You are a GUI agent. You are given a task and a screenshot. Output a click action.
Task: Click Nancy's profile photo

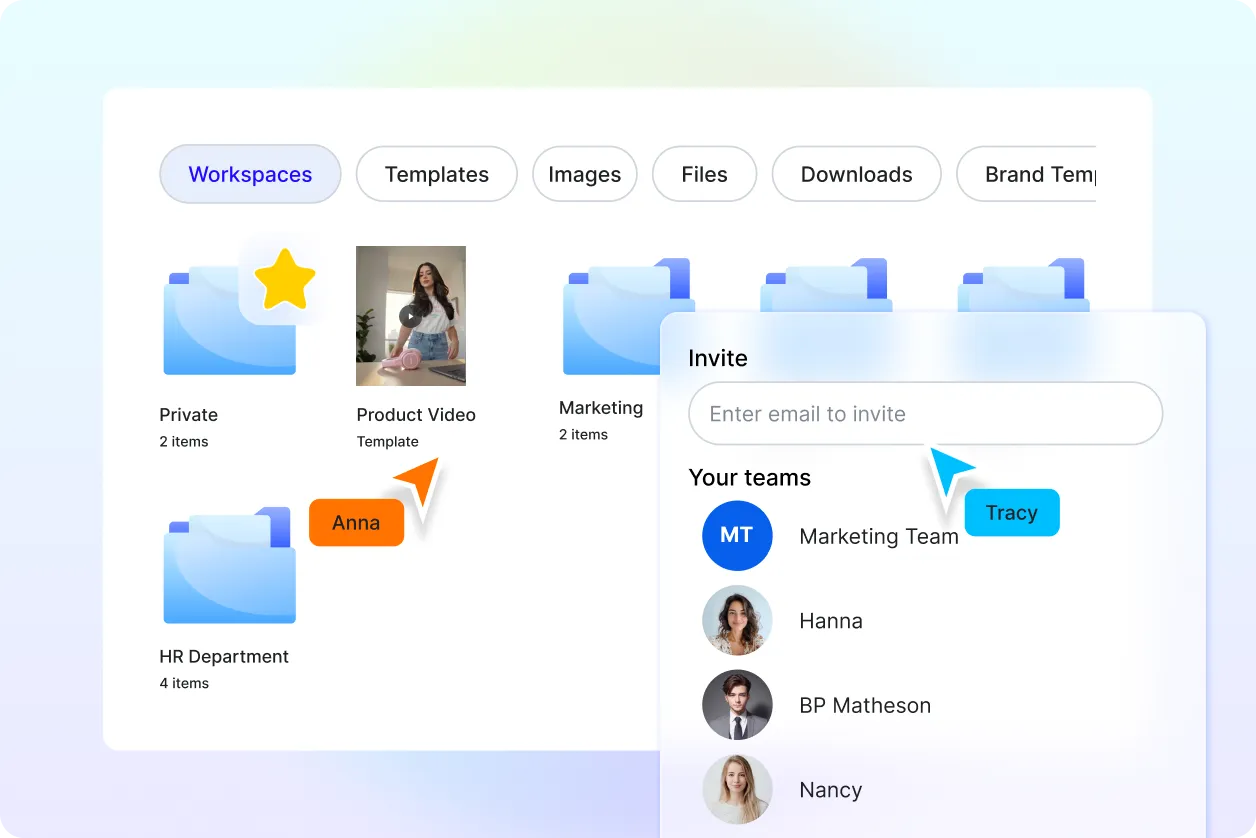(737, 789)
